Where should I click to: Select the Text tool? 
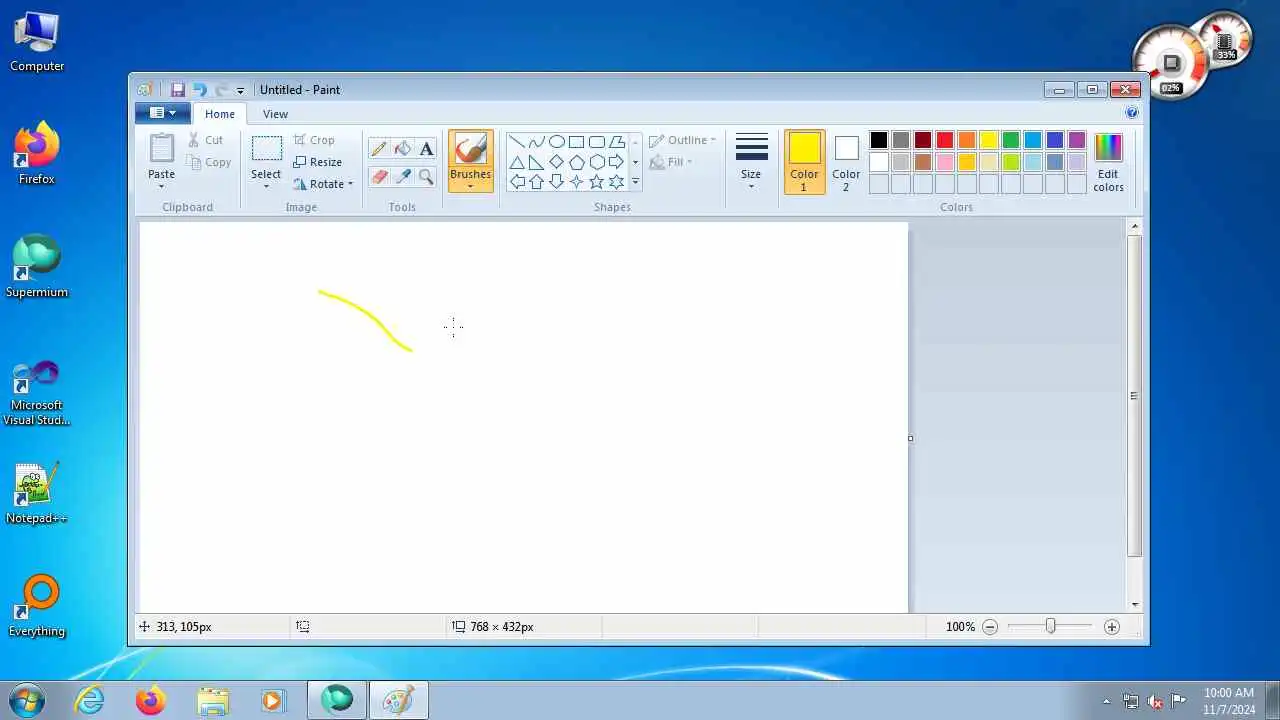point(426,149)
